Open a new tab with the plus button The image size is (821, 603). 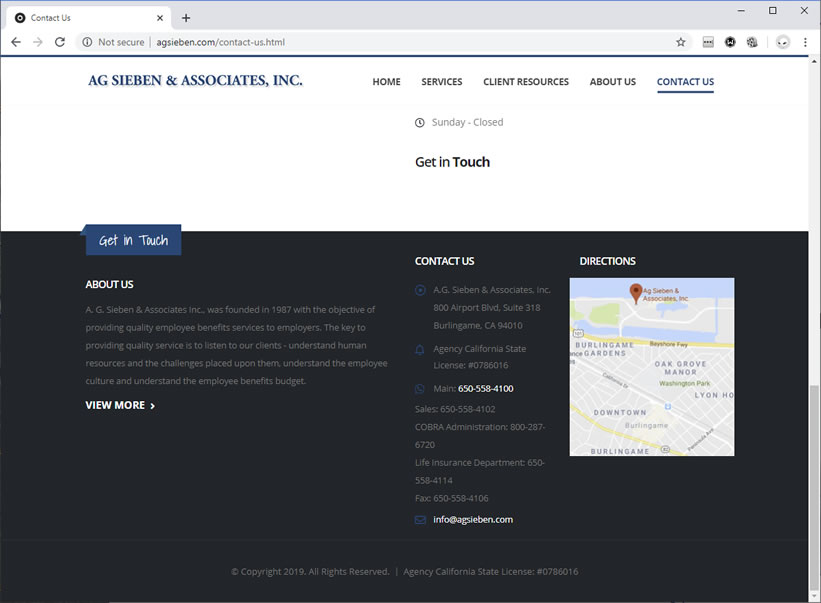click(186, 18)
